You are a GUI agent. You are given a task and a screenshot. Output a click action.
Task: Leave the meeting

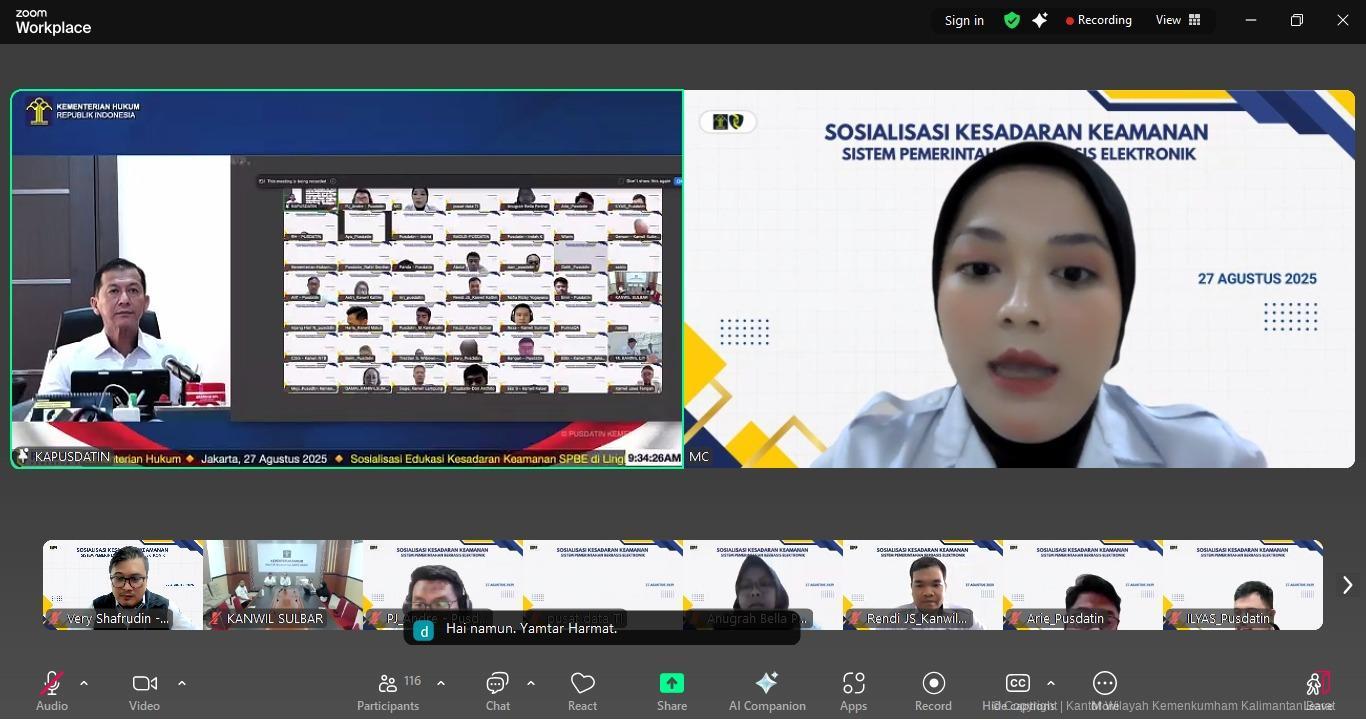pyautogui.click(x=1319, y=691)
